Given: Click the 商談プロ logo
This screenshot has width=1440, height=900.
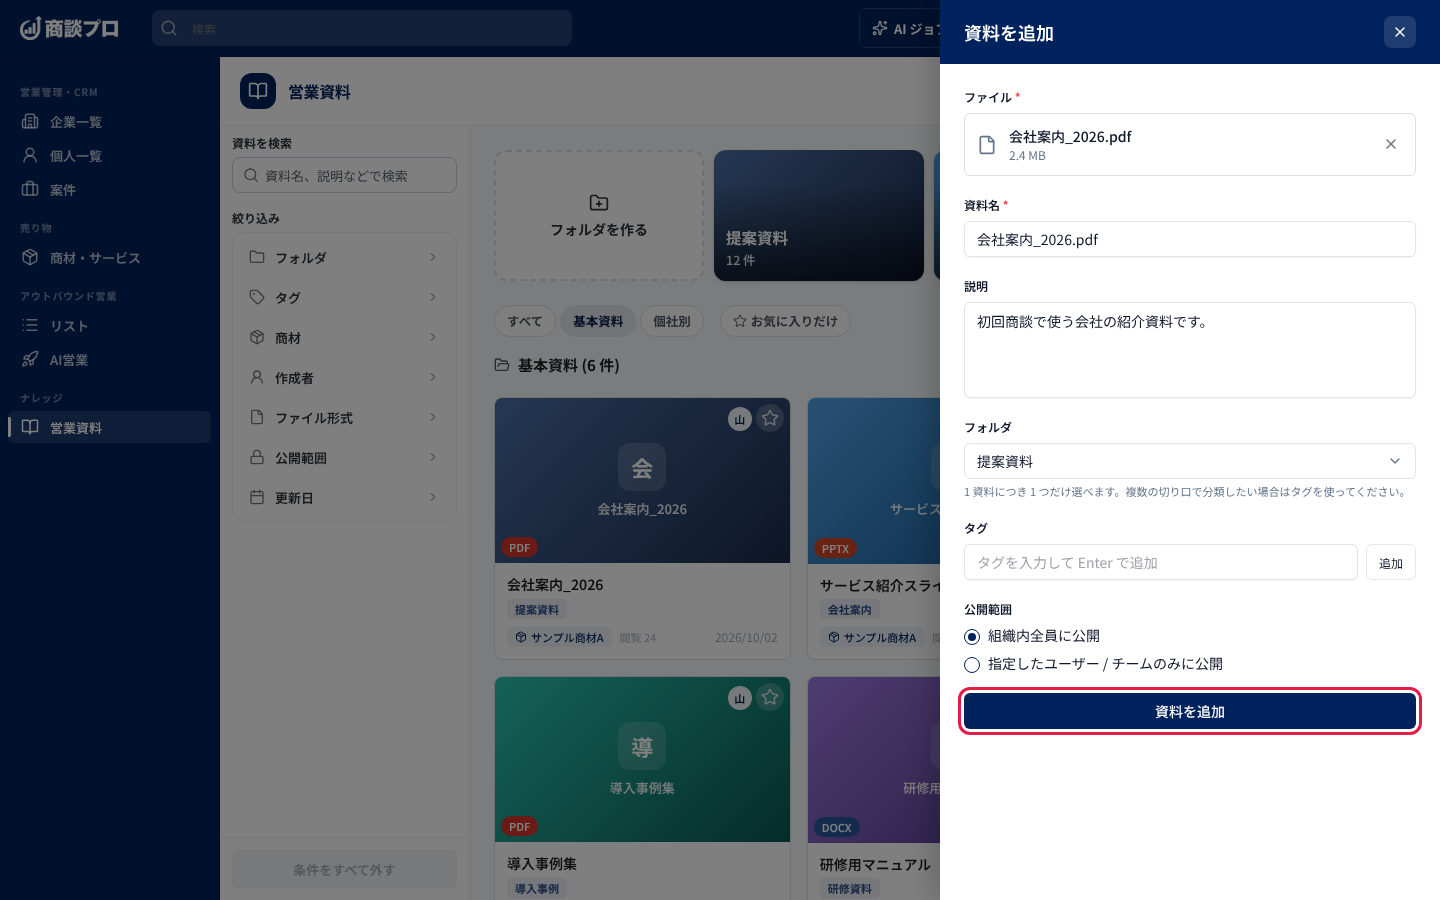Looking at the screenshot, I should click(69, 28).
